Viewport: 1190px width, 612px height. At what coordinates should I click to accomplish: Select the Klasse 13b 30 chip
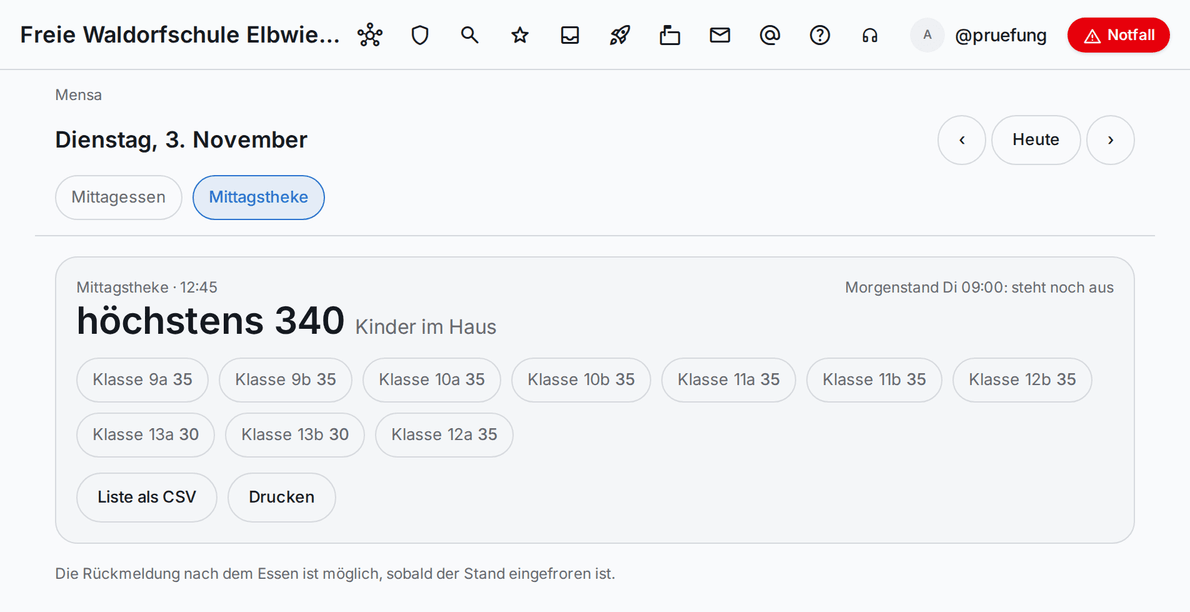[x=295, y=435]
